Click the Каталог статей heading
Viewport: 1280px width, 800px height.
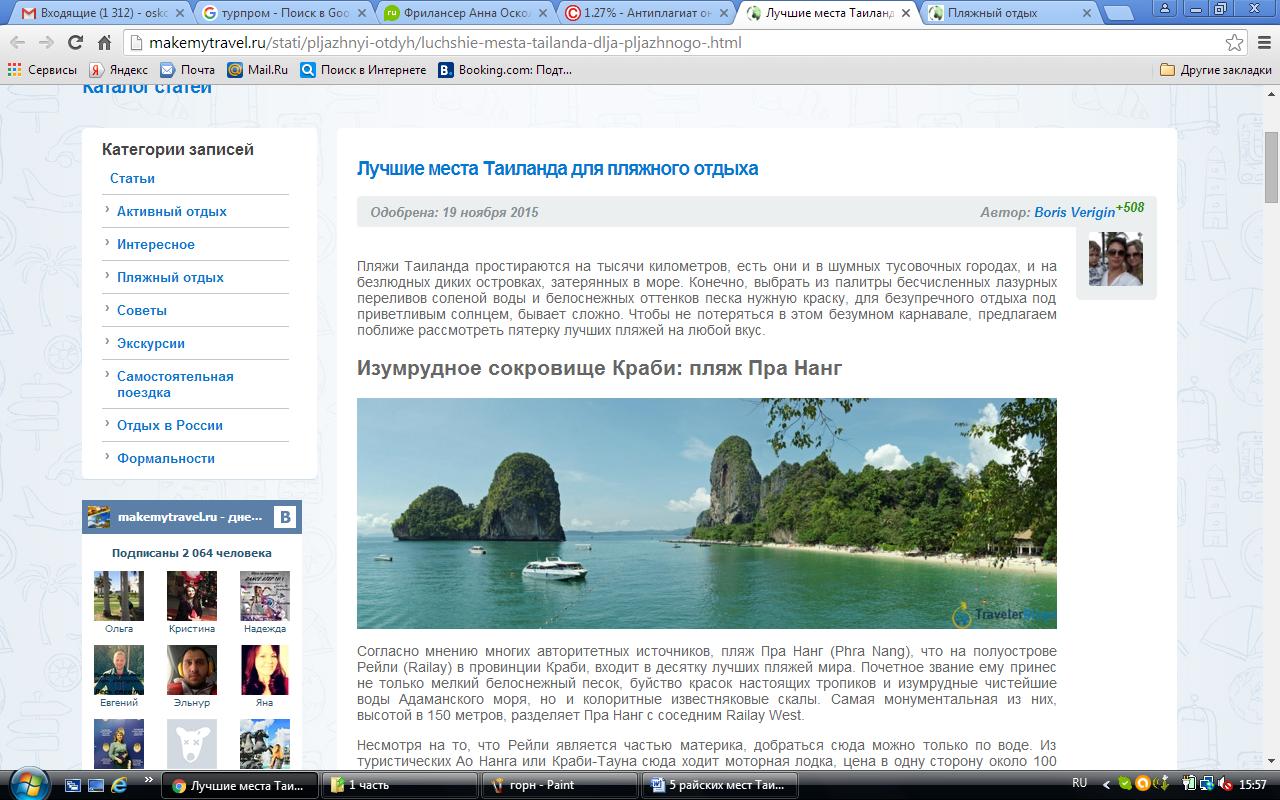[x=147, y=87]
